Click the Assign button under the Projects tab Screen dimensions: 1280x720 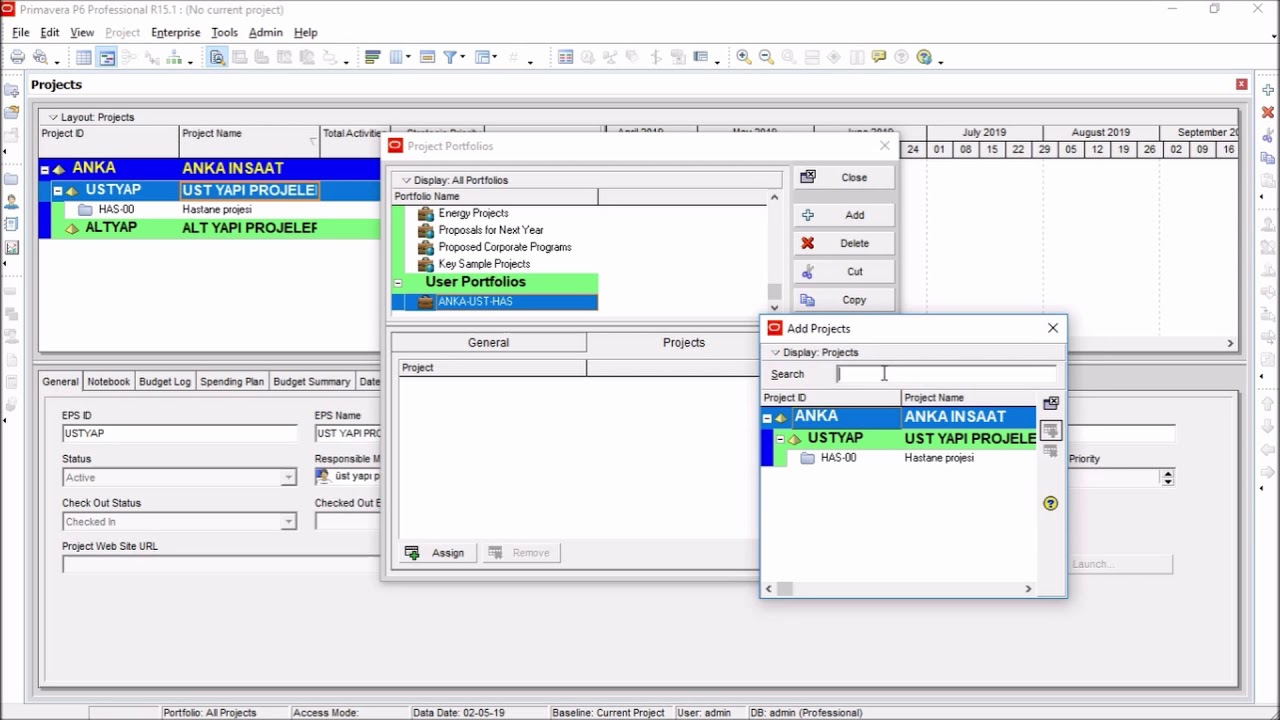tap(436, 553)
